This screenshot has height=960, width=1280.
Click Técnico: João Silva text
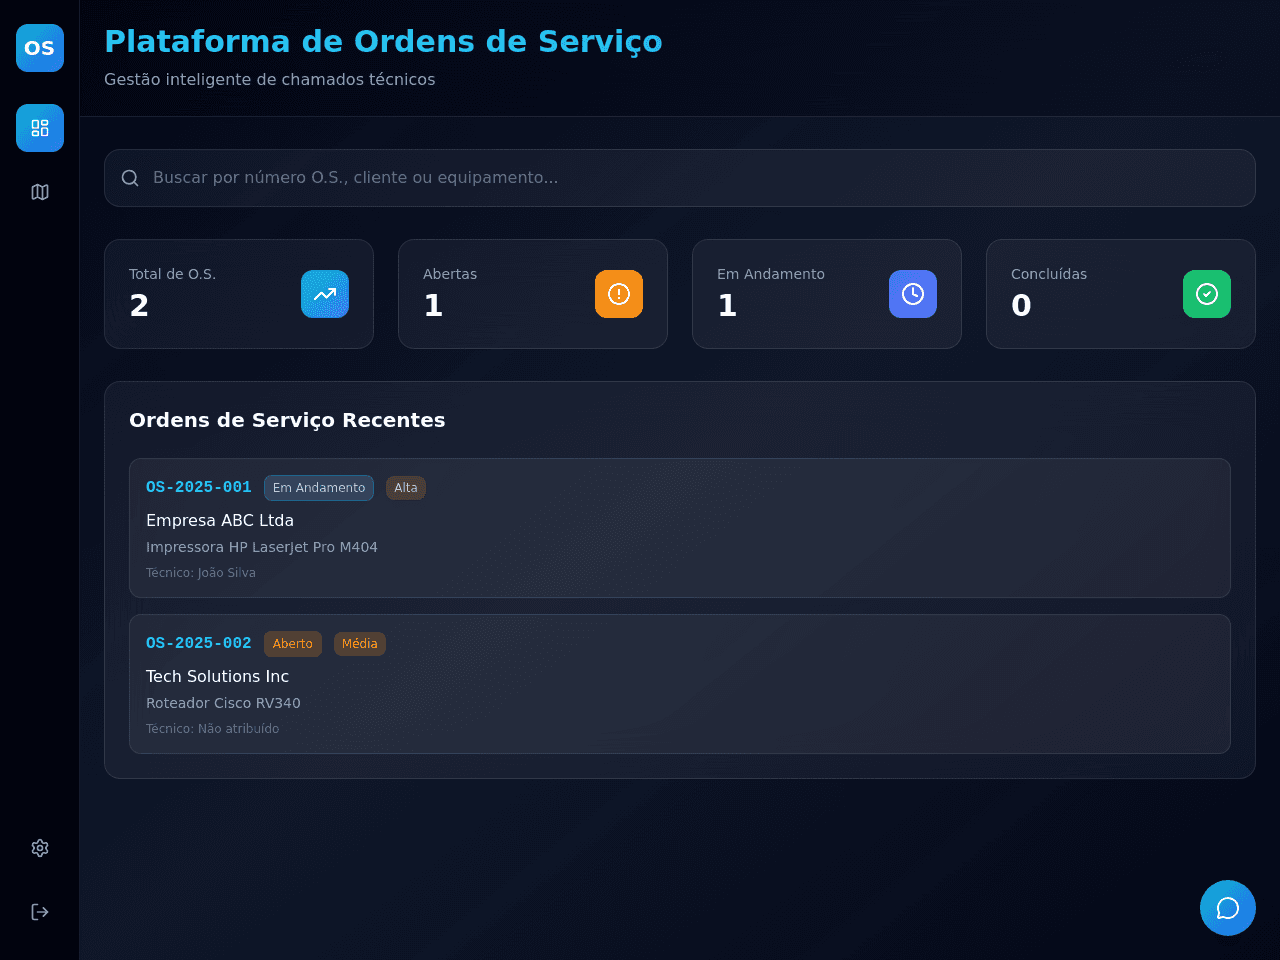[x=201, y=573]
